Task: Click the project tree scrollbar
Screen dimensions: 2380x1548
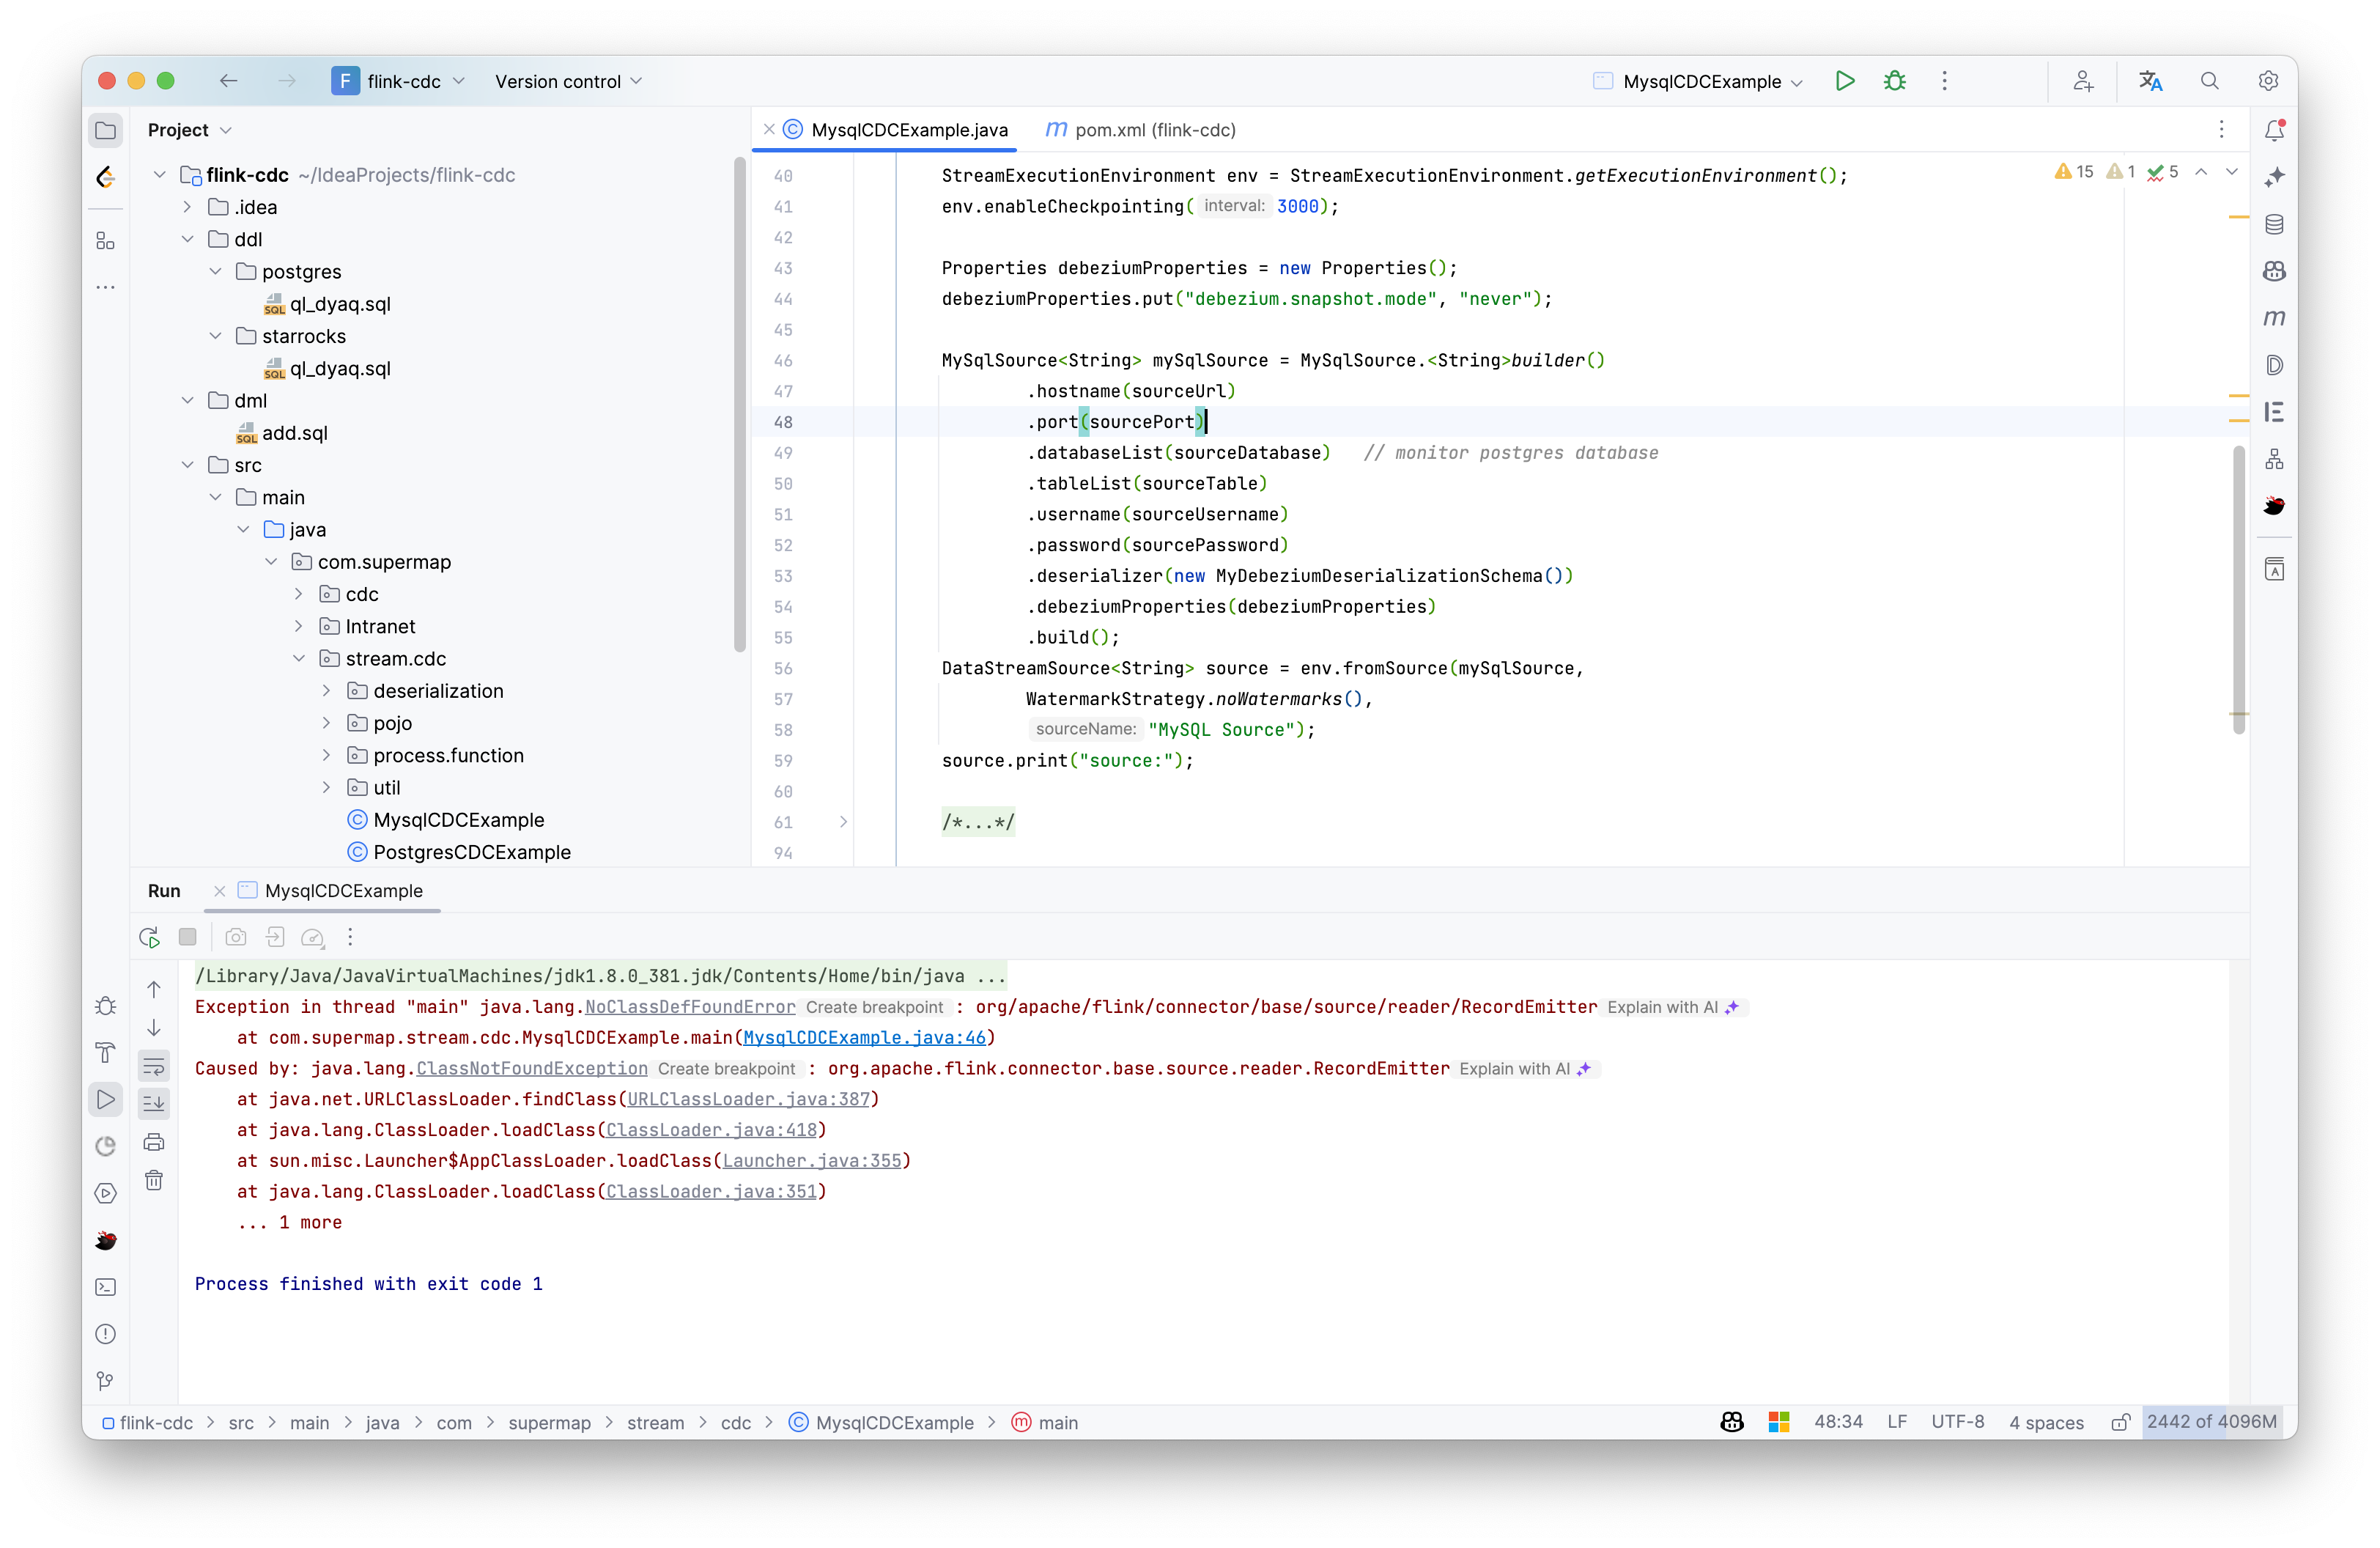Action: pyautogui.click(x=739, y=404)
